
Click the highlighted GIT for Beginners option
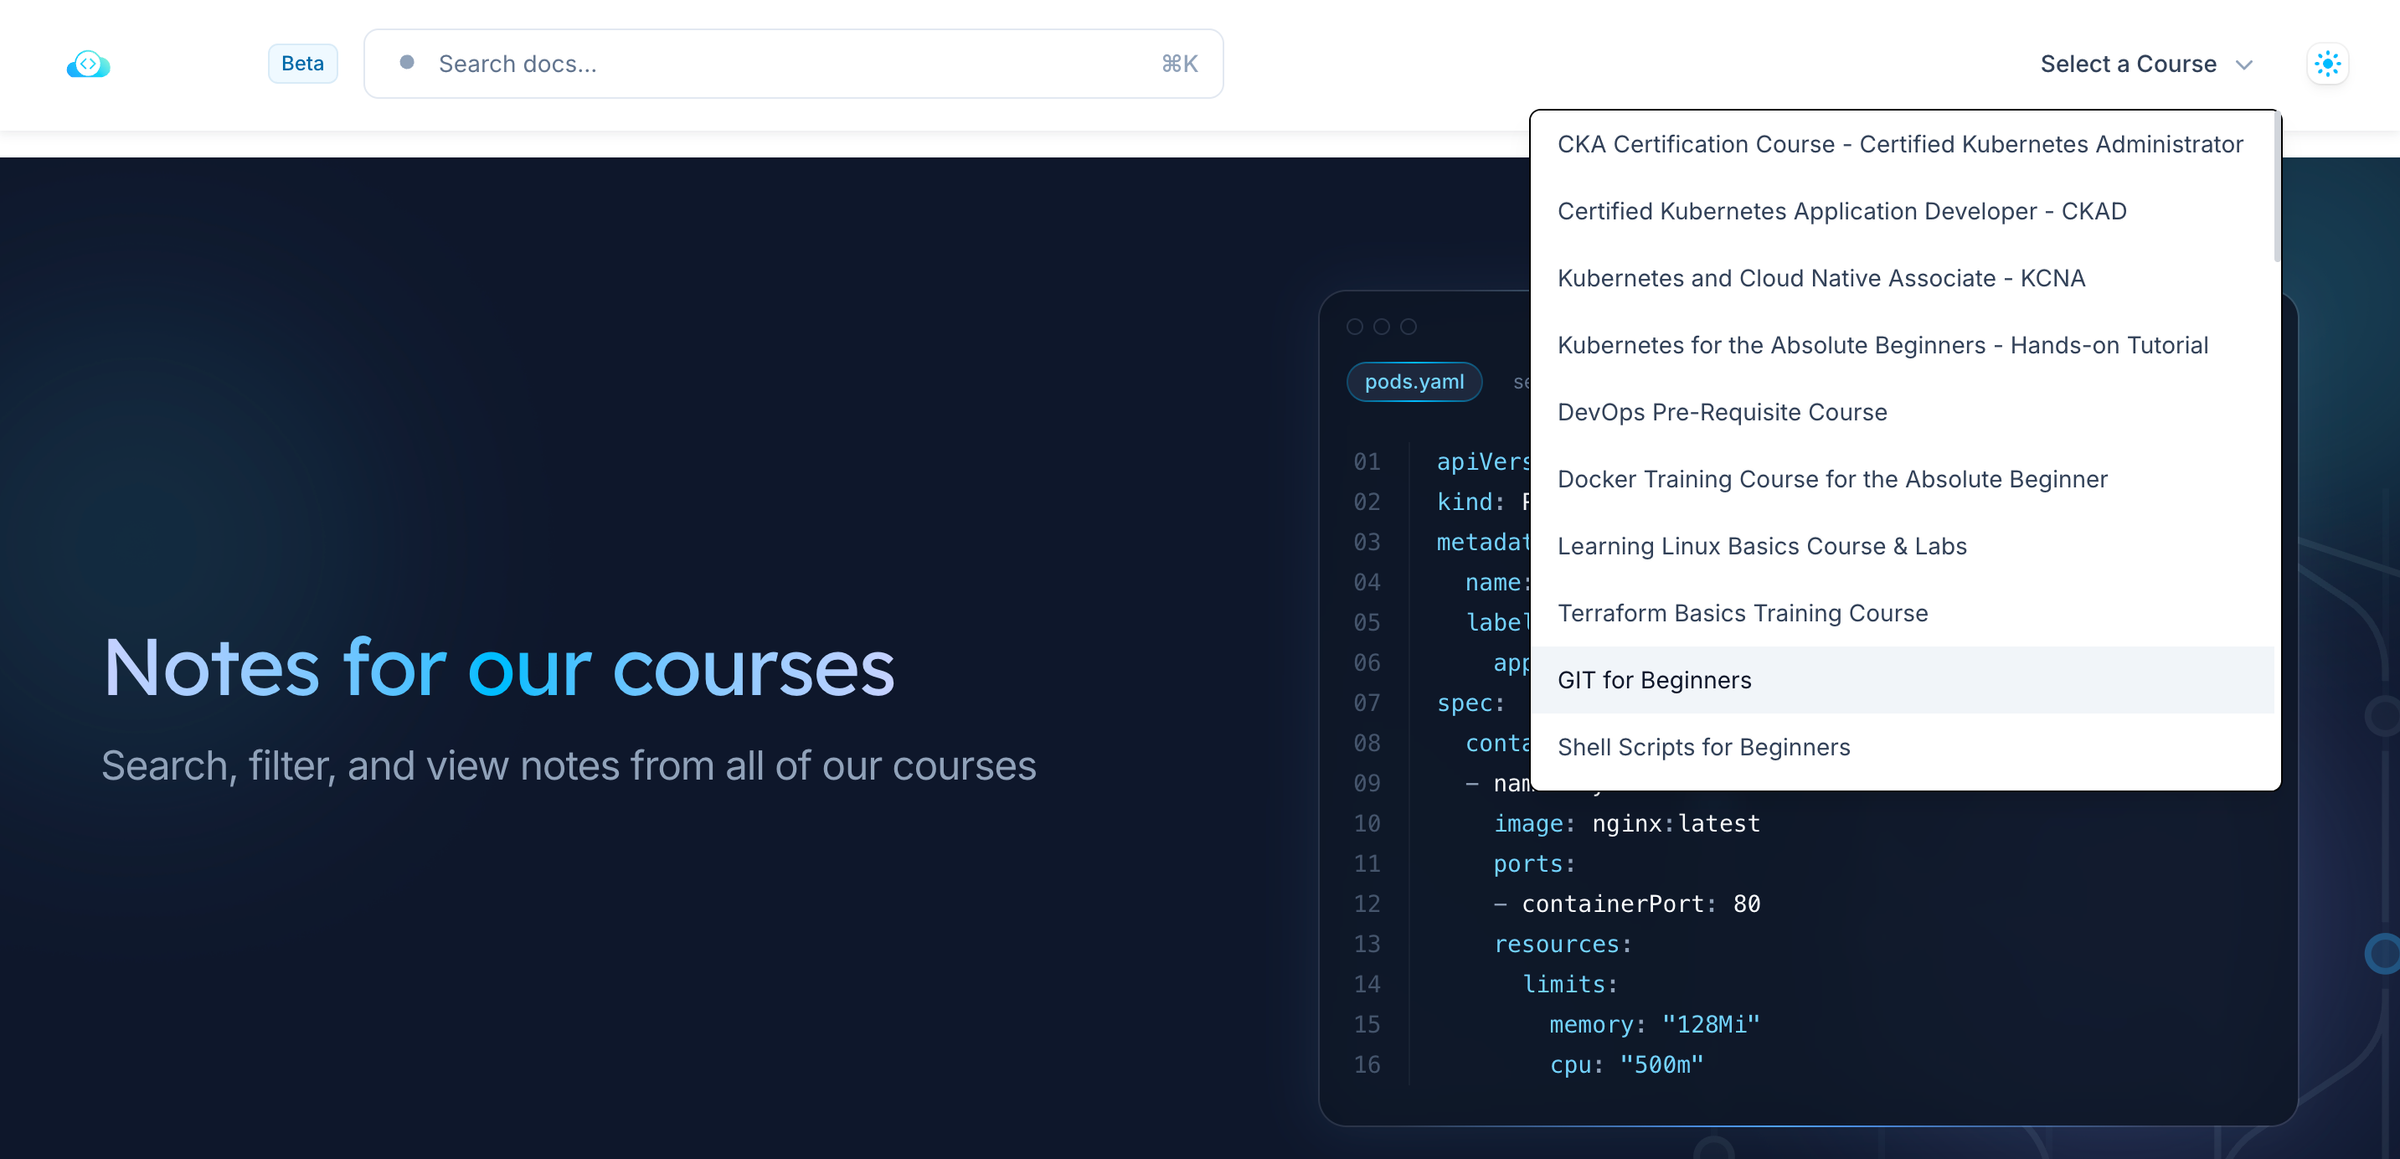(x=1654, y=680)
